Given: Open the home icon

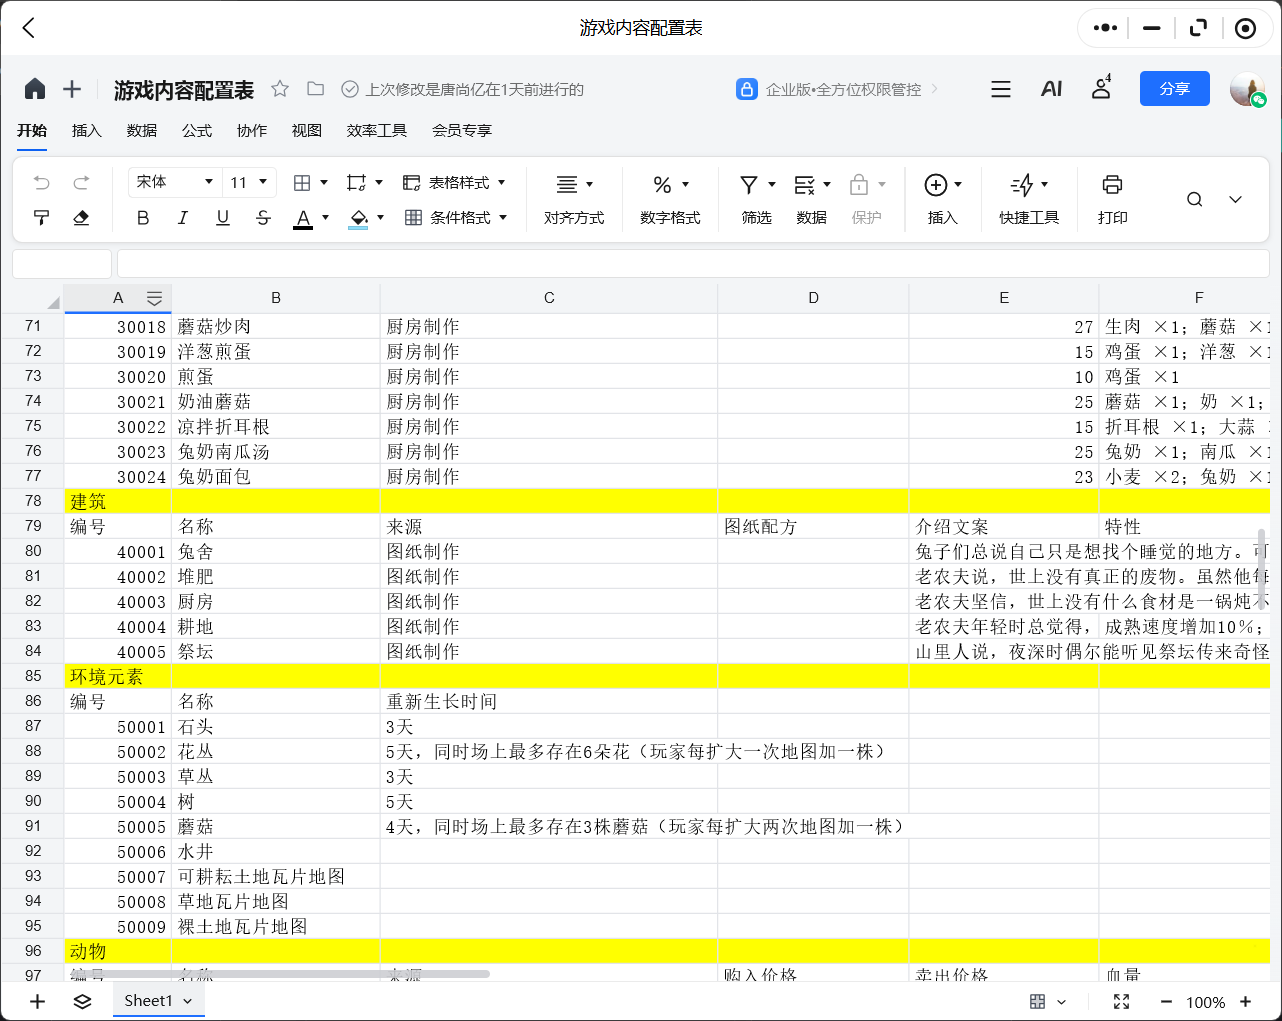Looking at the screenshot, I should [35, 89].
